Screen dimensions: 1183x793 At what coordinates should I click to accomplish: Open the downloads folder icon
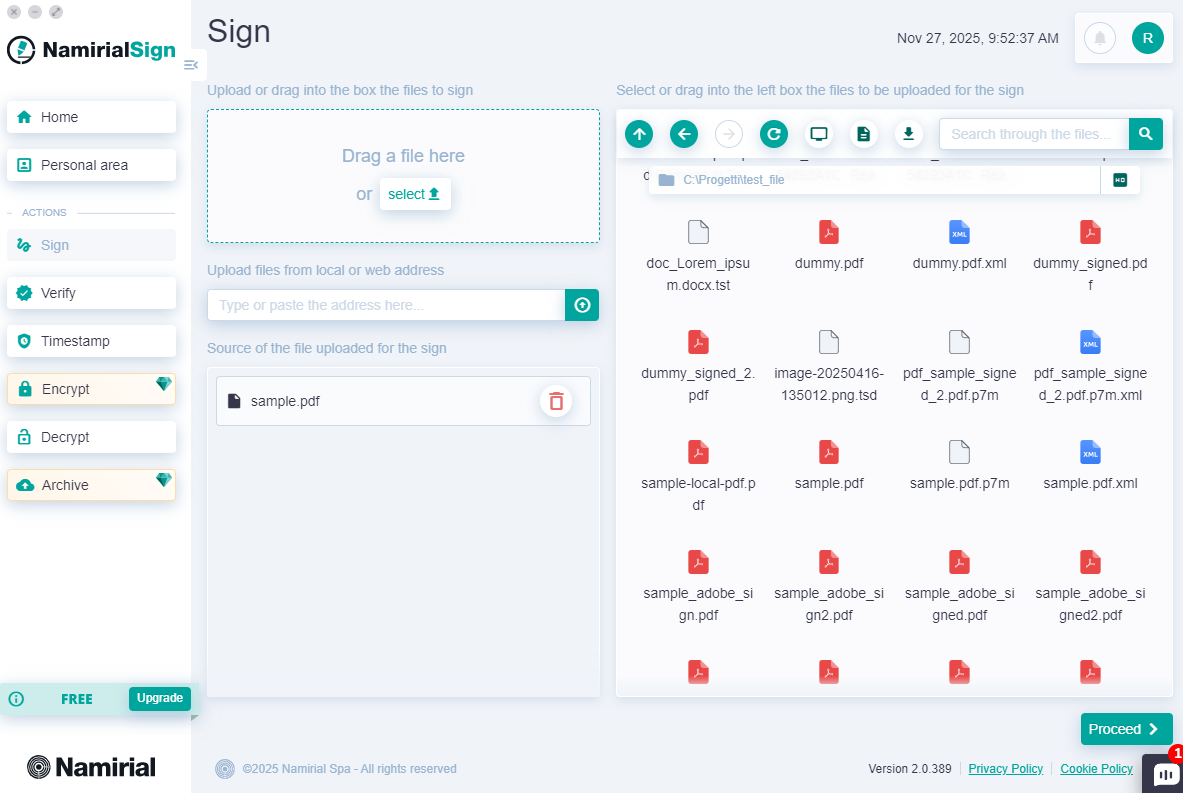tap(908, 134)
